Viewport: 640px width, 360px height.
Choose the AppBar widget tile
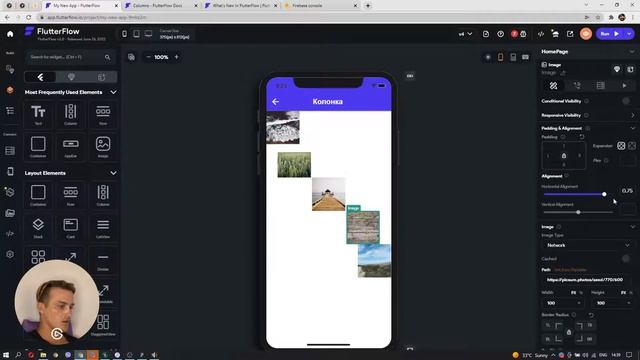pos(71,147)
